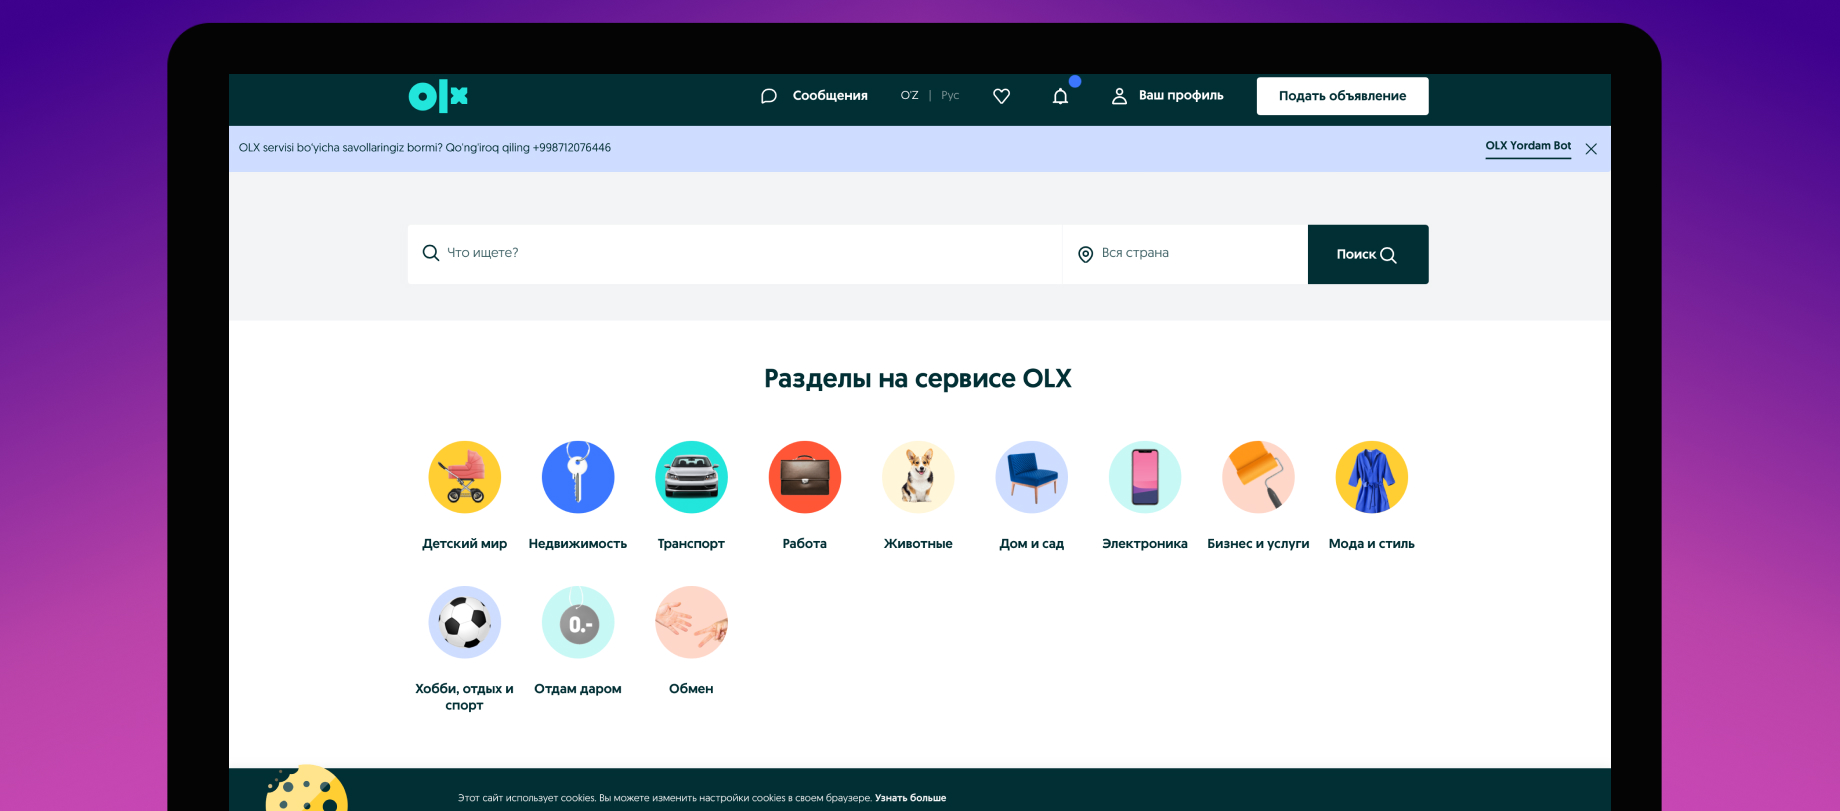This screenshot has height=811, width=1840.
Task: Open the OLX Yordam Bot link
Action: tap(1528, 146)
